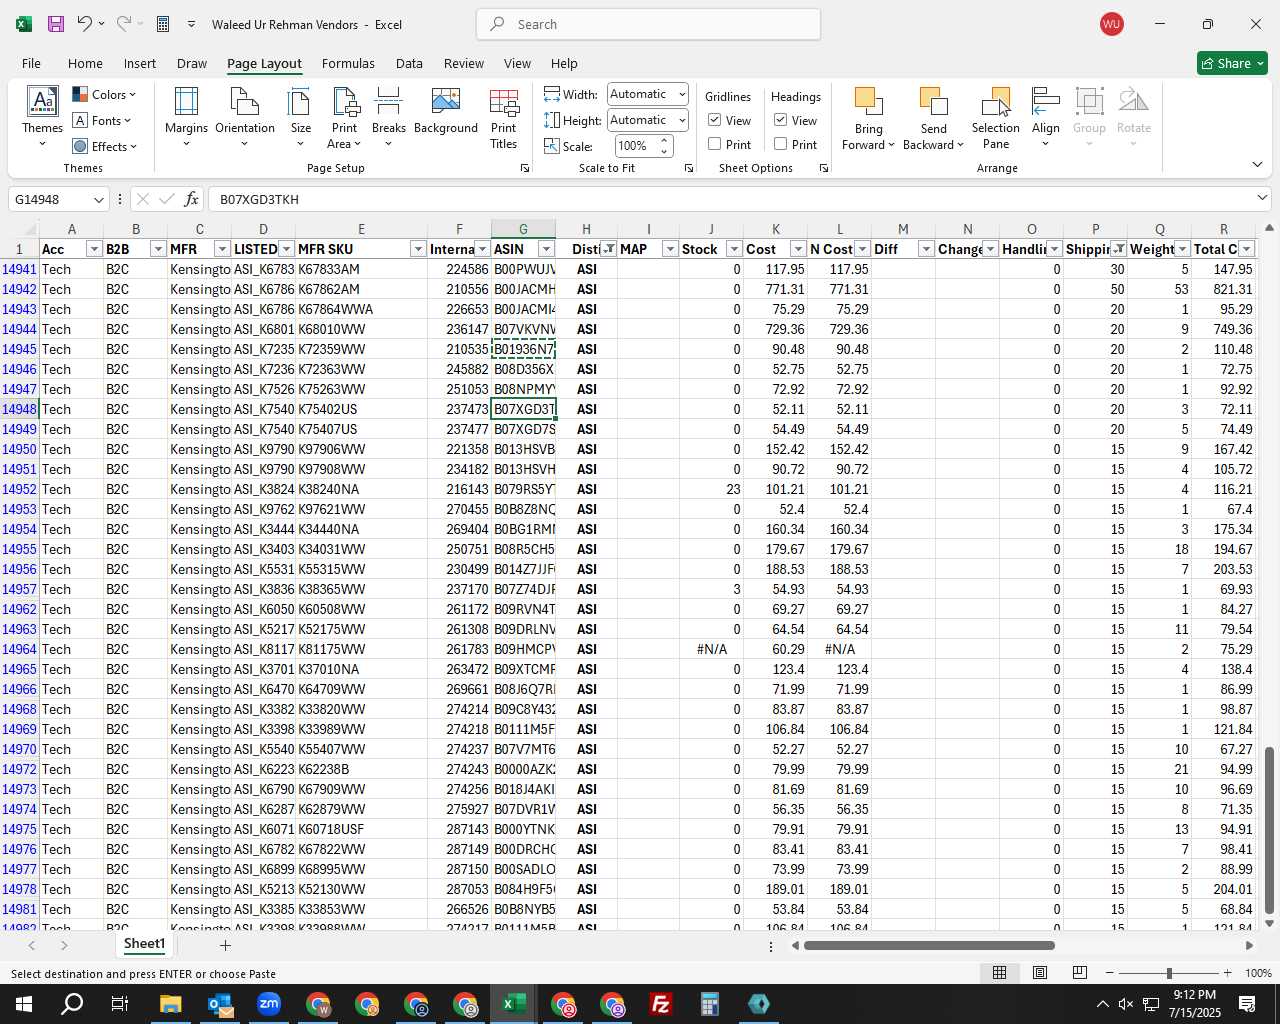
Task: Open the Themes gallery icon
Action: pyautogui.click(x=42, y=117)
